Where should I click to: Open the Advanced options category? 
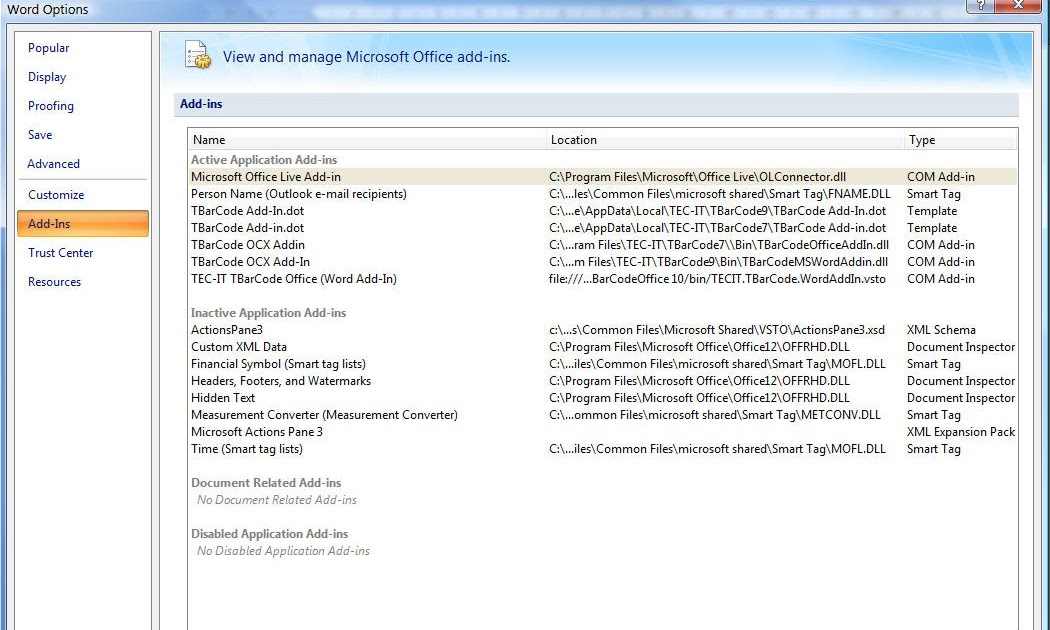point(54,163)
